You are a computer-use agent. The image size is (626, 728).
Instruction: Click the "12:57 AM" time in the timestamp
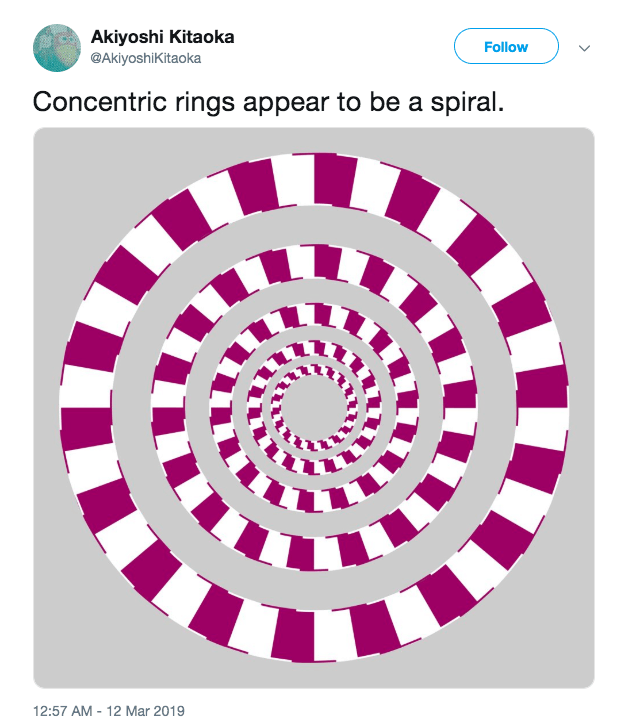pos(66,711)
